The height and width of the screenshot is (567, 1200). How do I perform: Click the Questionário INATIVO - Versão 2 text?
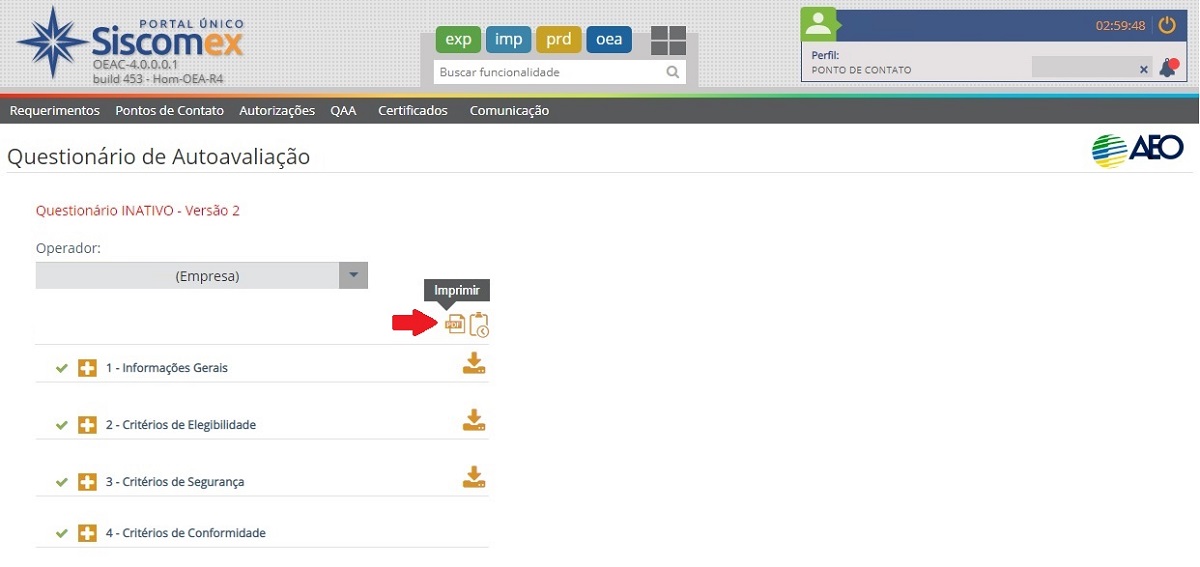[138, 211]
